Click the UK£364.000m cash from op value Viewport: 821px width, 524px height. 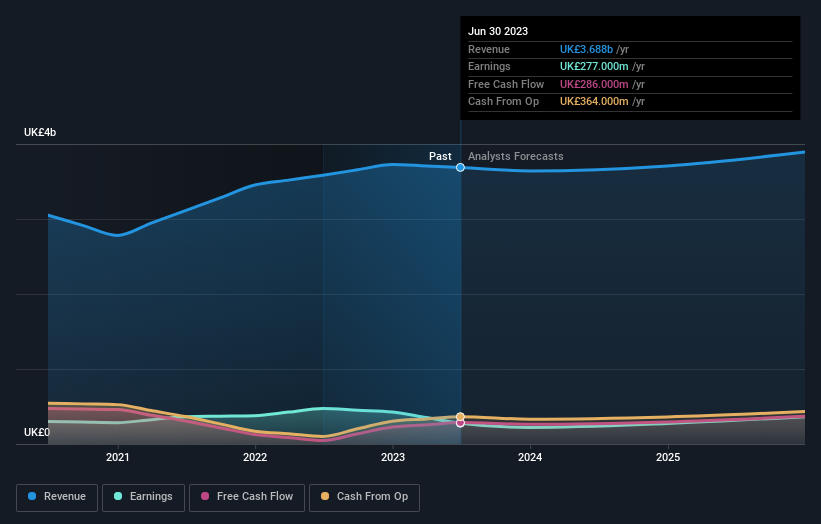[594, 102]
